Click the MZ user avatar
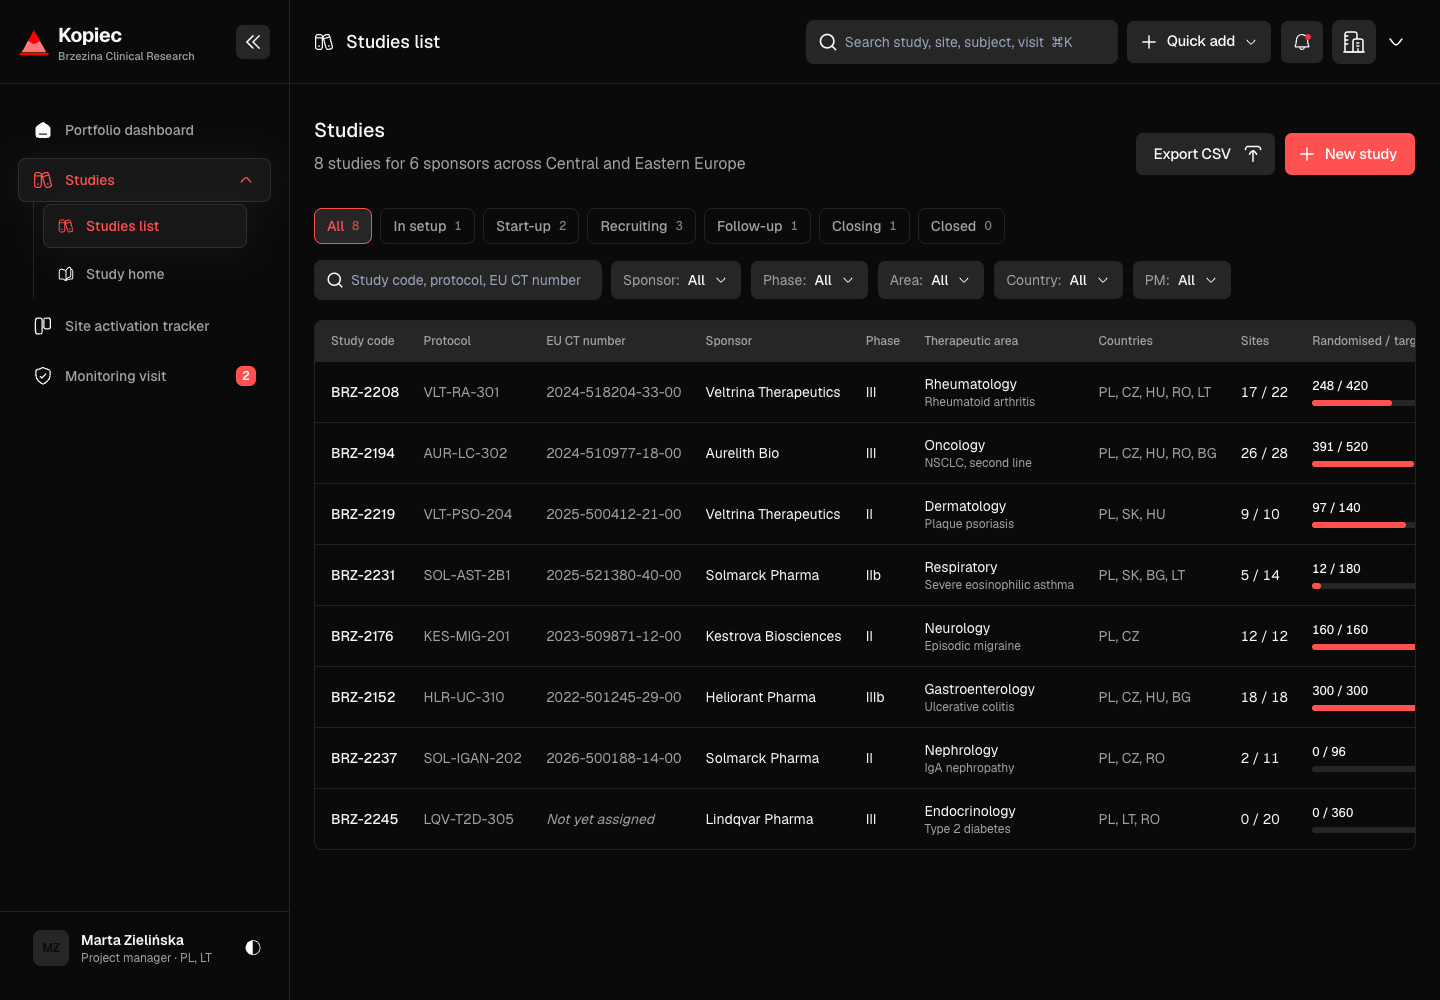 click(x=51, y=948)
